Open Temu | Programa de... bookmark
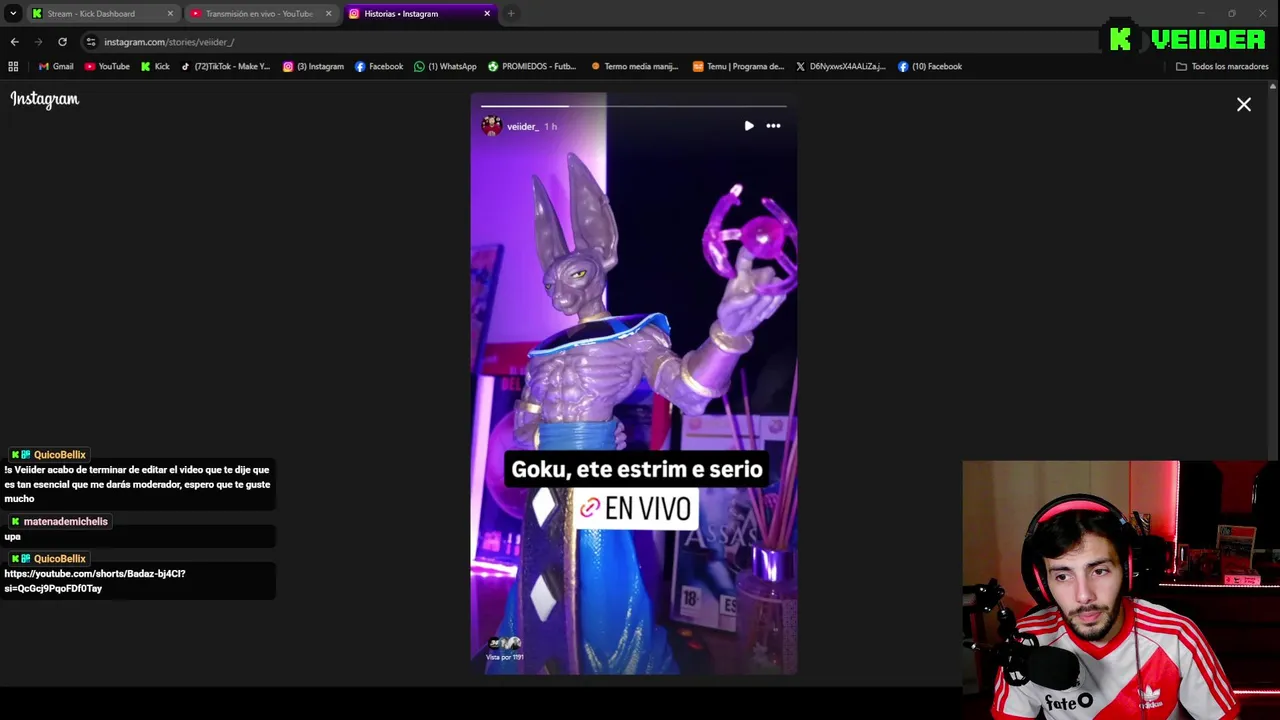 tap(739, 67)
